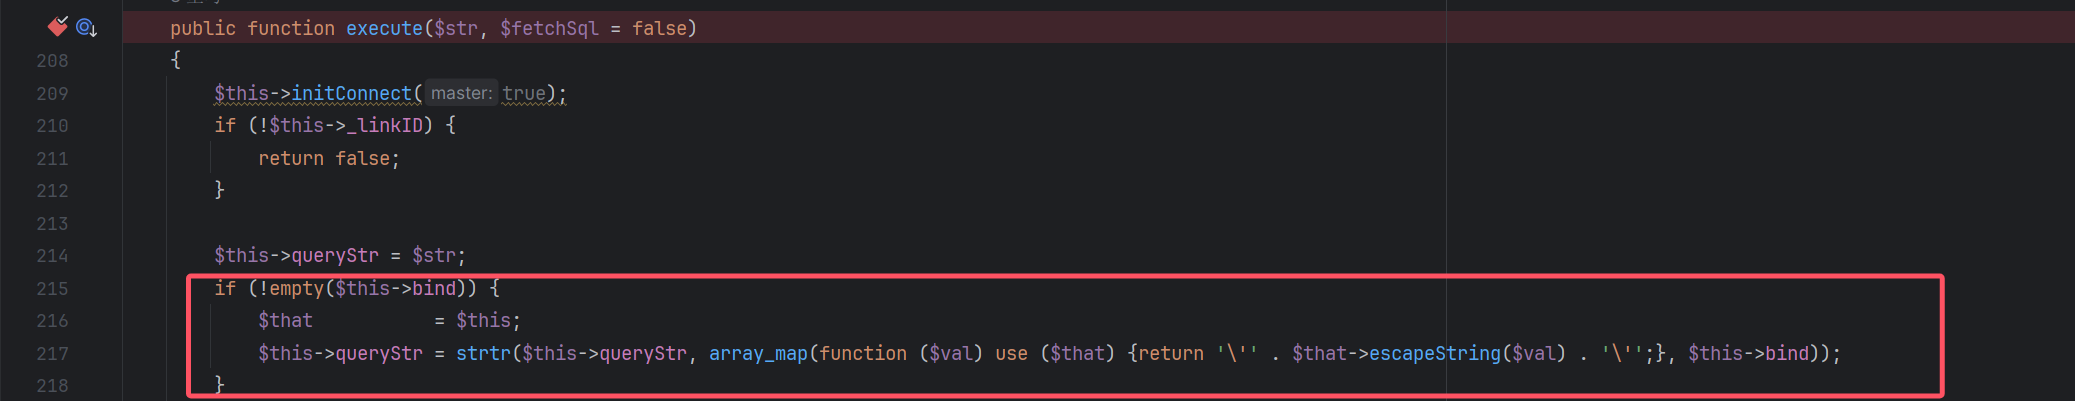
Task: Toggle the red breakpoint on execute line
Action: (57, 27)
